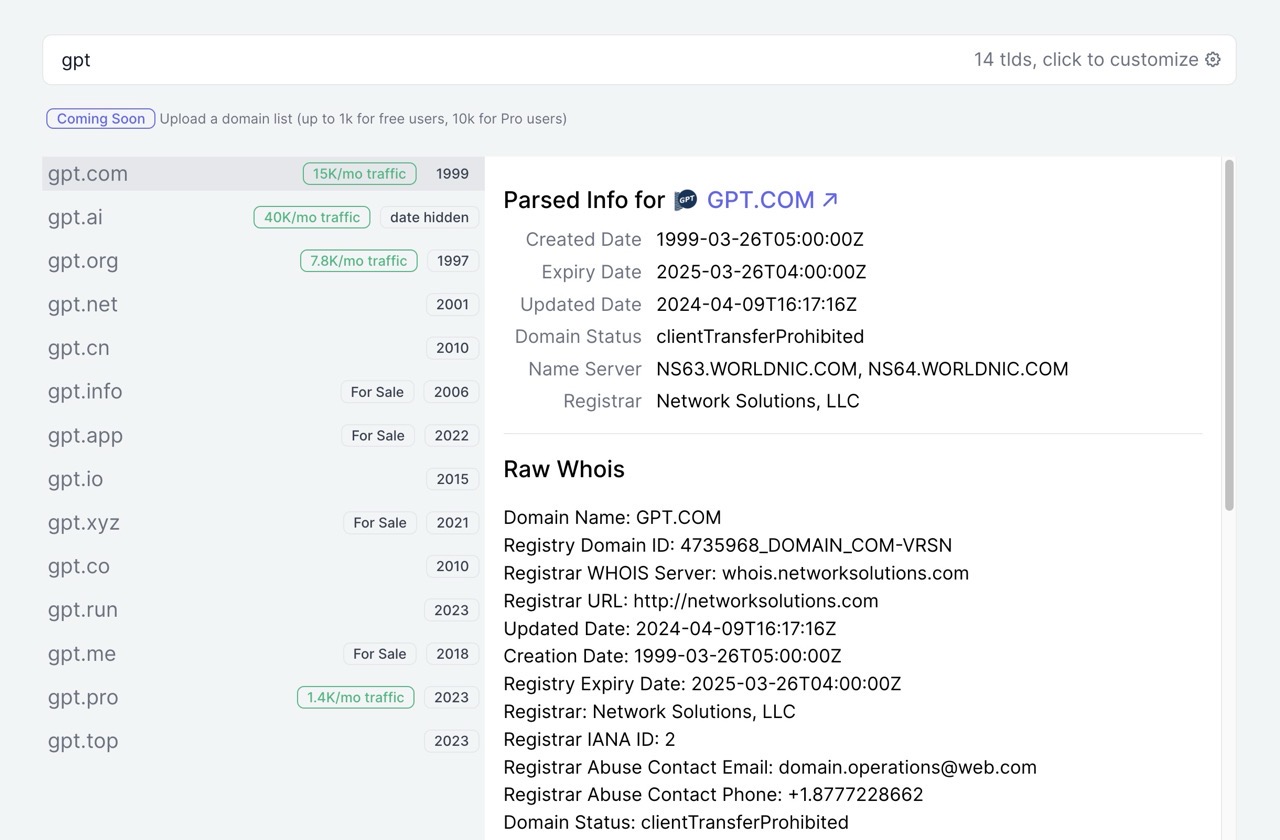Select the gpt.run domain row
The image size is (1280, 840).
(263, 610)
